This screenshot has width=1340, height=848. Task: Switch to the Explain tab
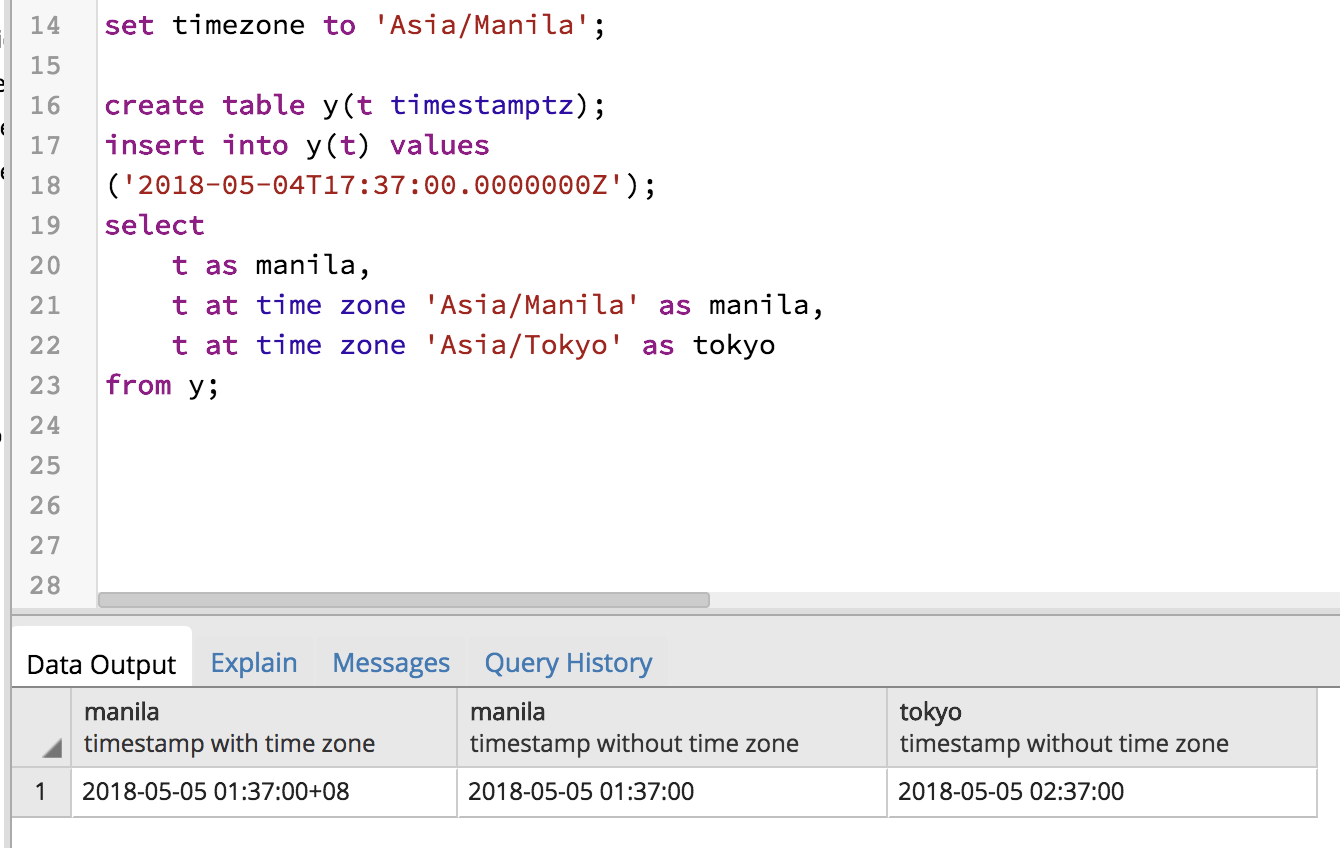point(253,662)
